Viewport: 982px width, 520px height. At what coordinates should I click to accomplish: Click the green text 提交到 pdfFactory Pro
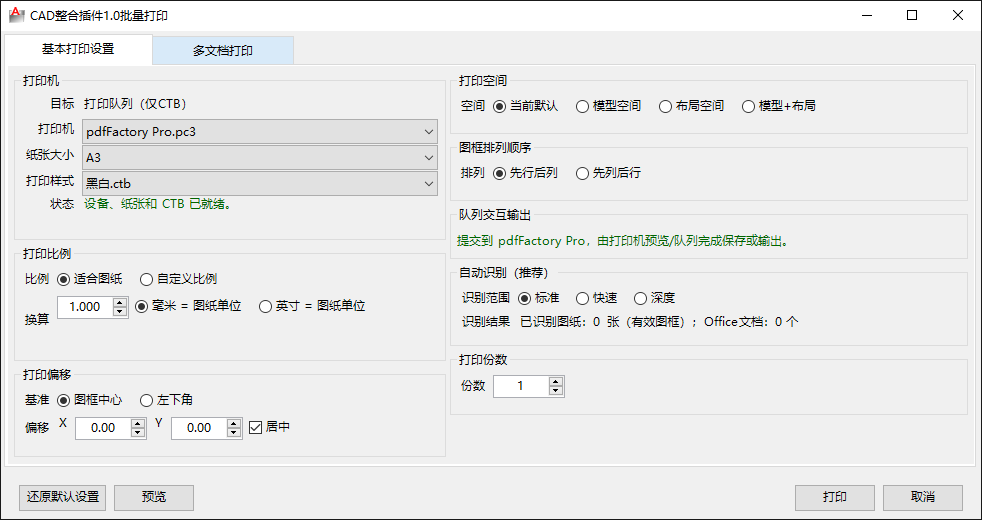(521, 241)
